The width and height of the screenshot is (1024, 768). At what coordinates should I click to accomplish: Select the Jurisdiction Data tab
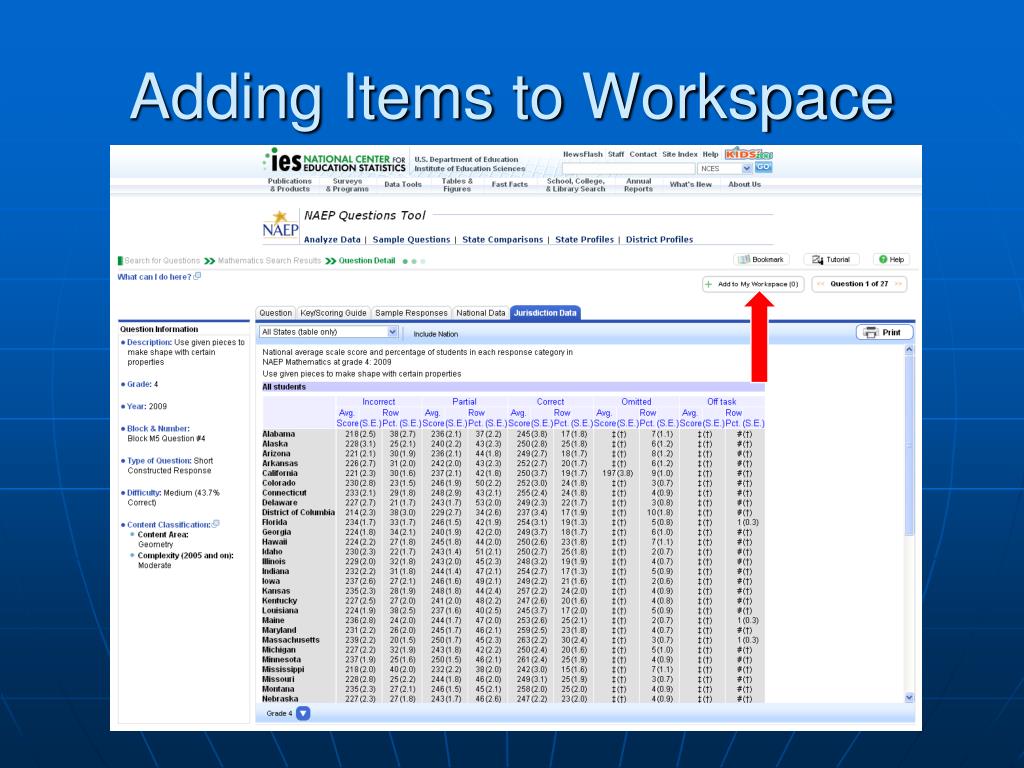pyautogui.click(x=545, y=313)
